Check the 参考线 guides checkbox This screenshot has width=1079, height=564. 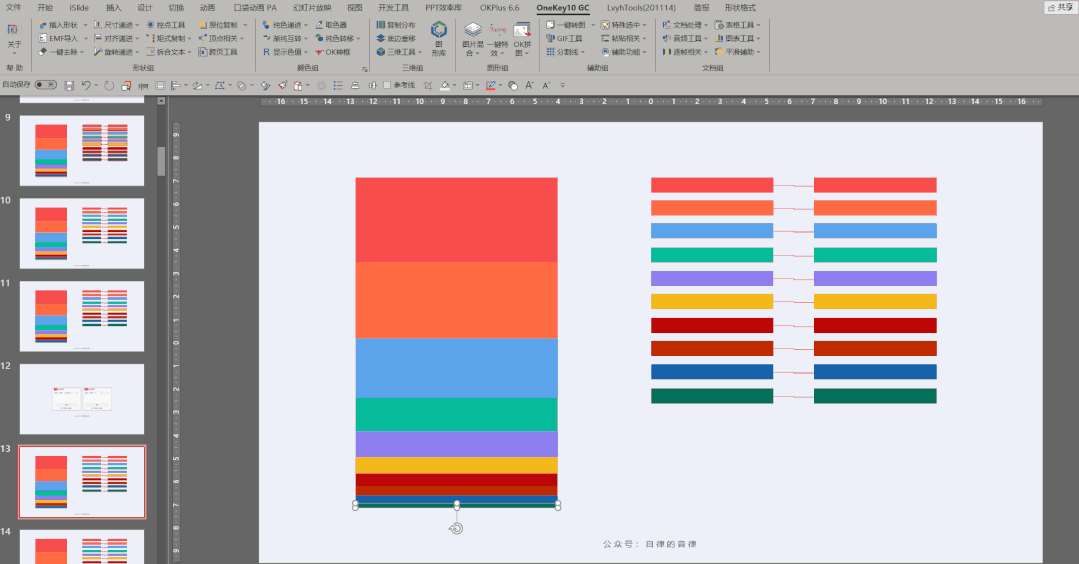(x=387, y=85)
